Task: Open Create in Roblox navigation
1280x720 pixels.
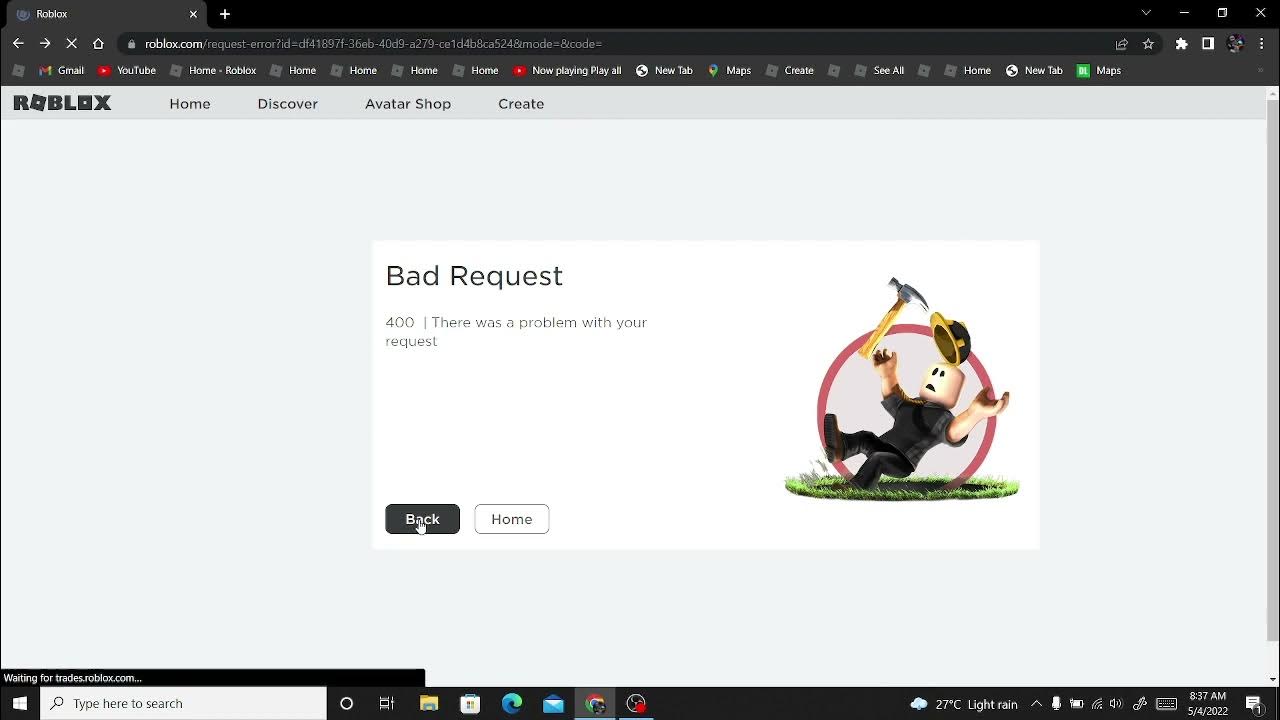Action: [521, 104]
